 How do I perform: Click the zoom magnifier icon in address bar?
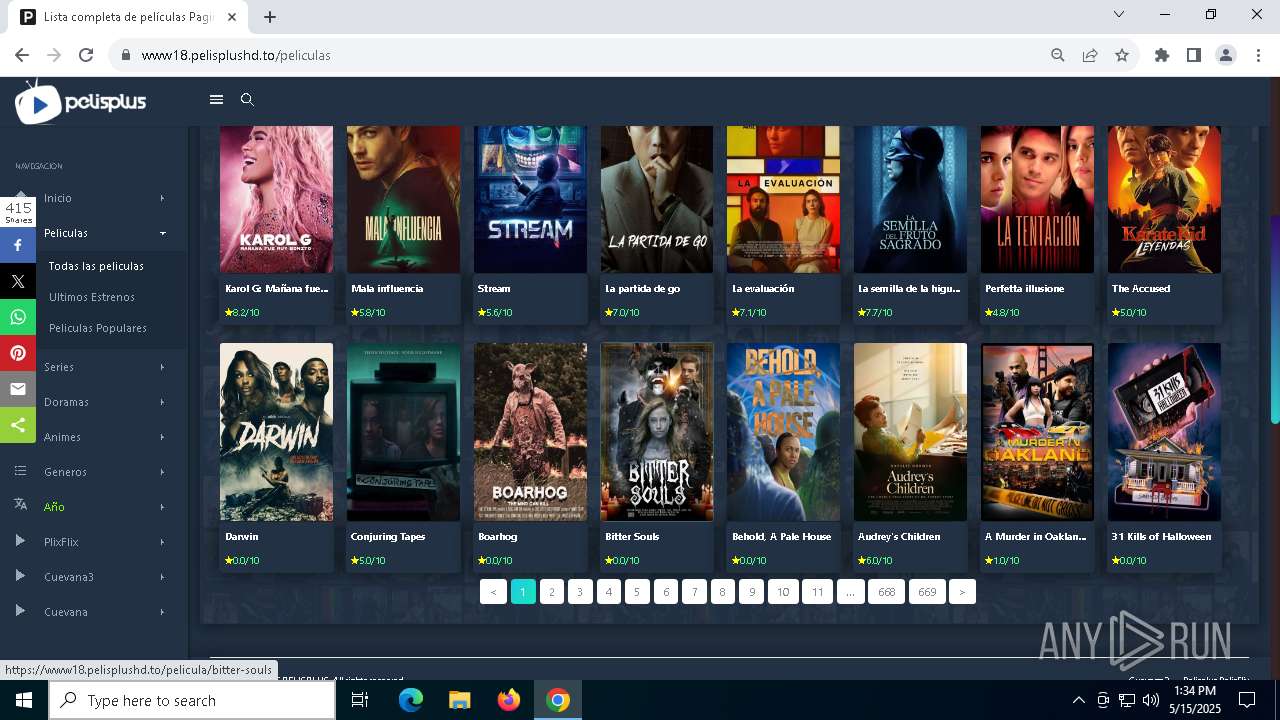click(x=1058, y=55)
